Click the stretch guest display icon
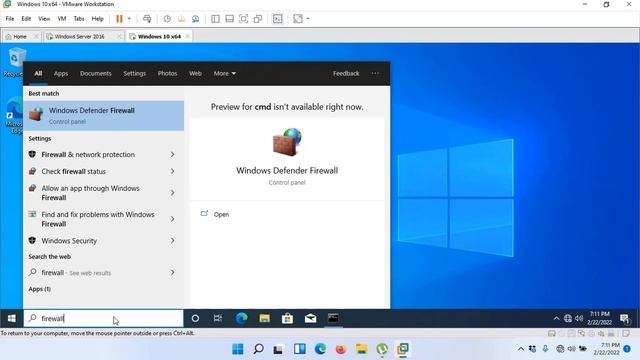Viewport: 640px width, 360px height. (x=298, y=19)
